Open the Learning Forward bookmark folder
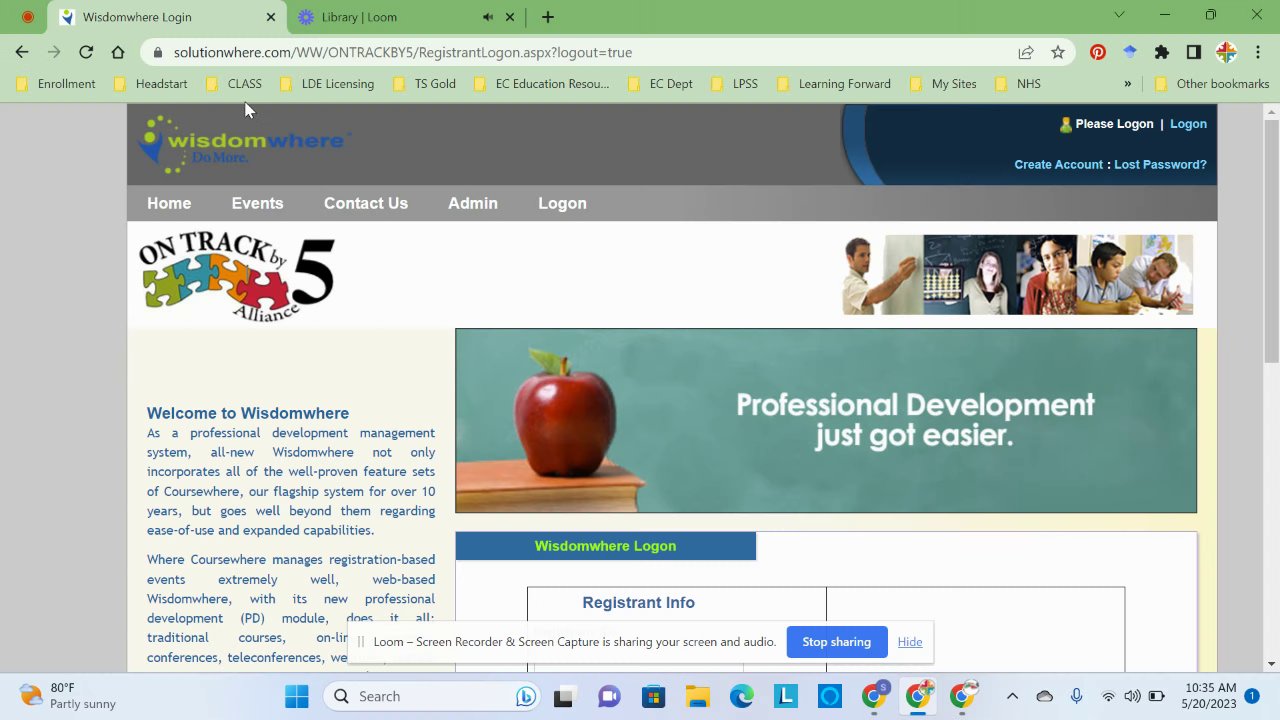This screenshot has height=720, width=1280. point(834,84)
